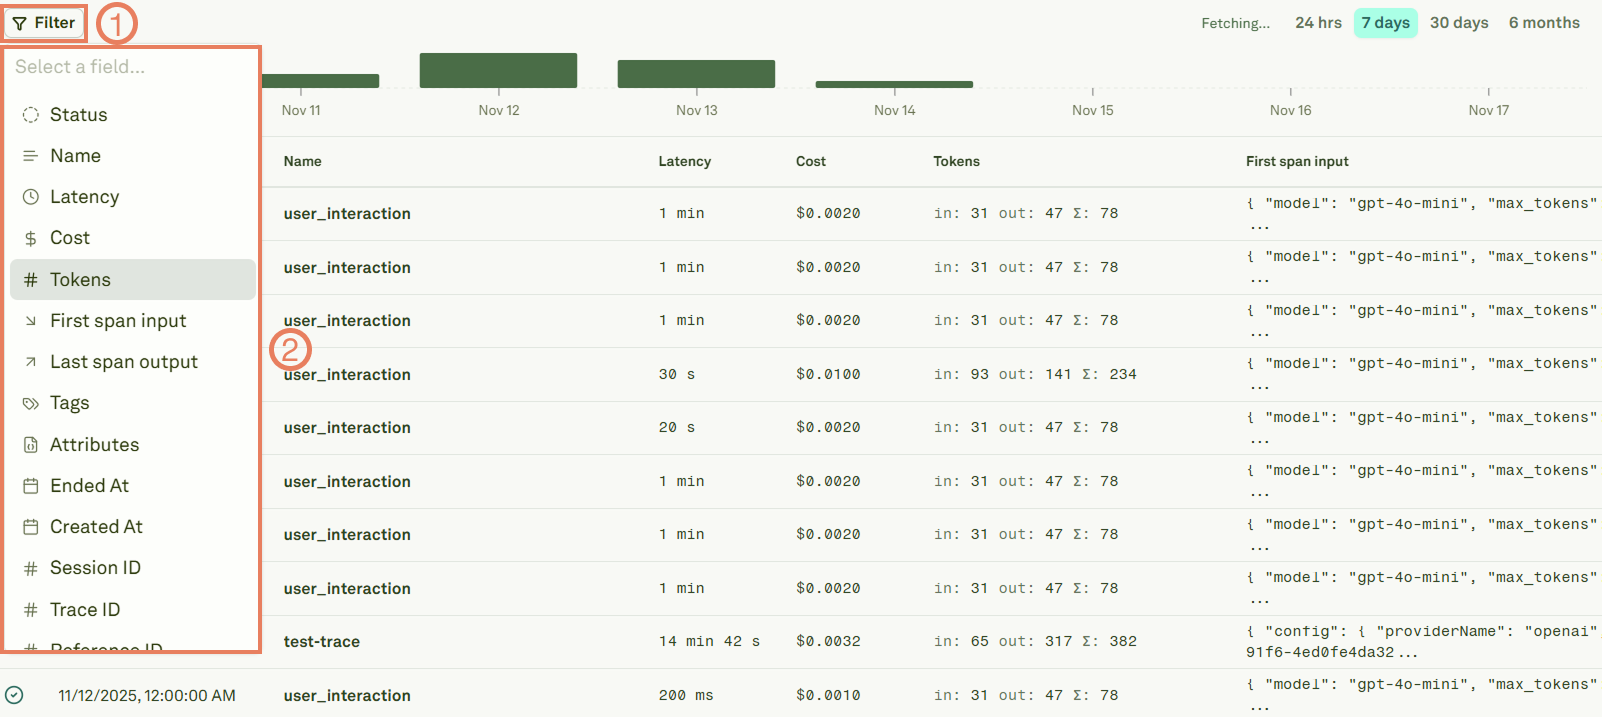Choose Tags from the filter field list

pos(133,403)
